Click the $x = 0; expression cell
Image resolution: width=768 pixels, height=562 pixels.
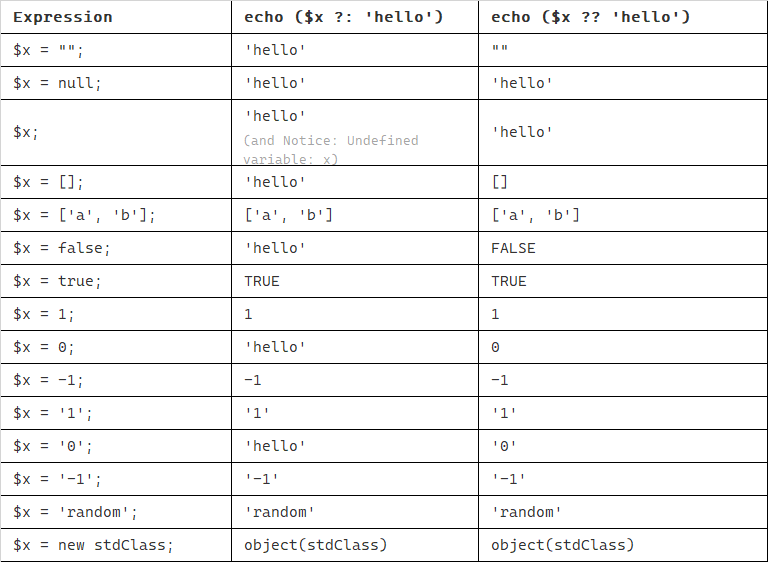point(116,347)
